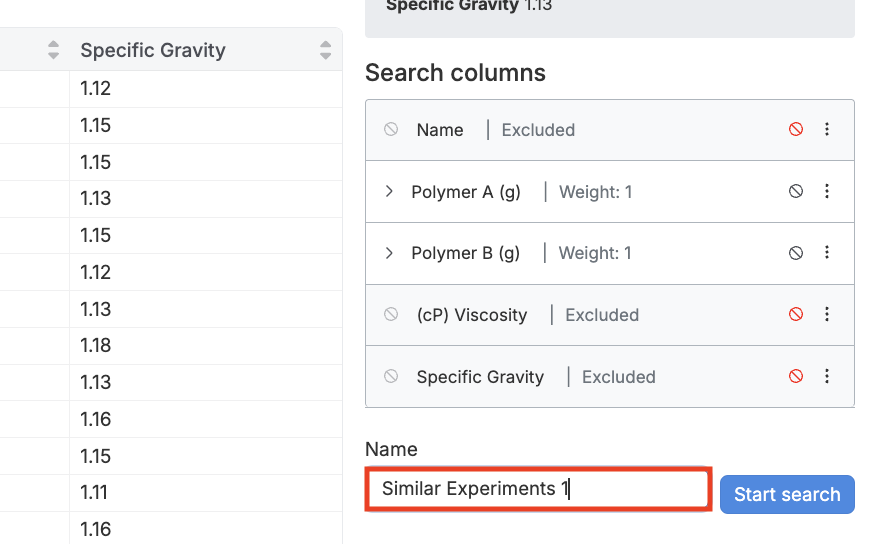Viewport: 894px width, 544px height.
Task: Open three-dot menu for (cP) Viscosity
Action: [827, 315]
